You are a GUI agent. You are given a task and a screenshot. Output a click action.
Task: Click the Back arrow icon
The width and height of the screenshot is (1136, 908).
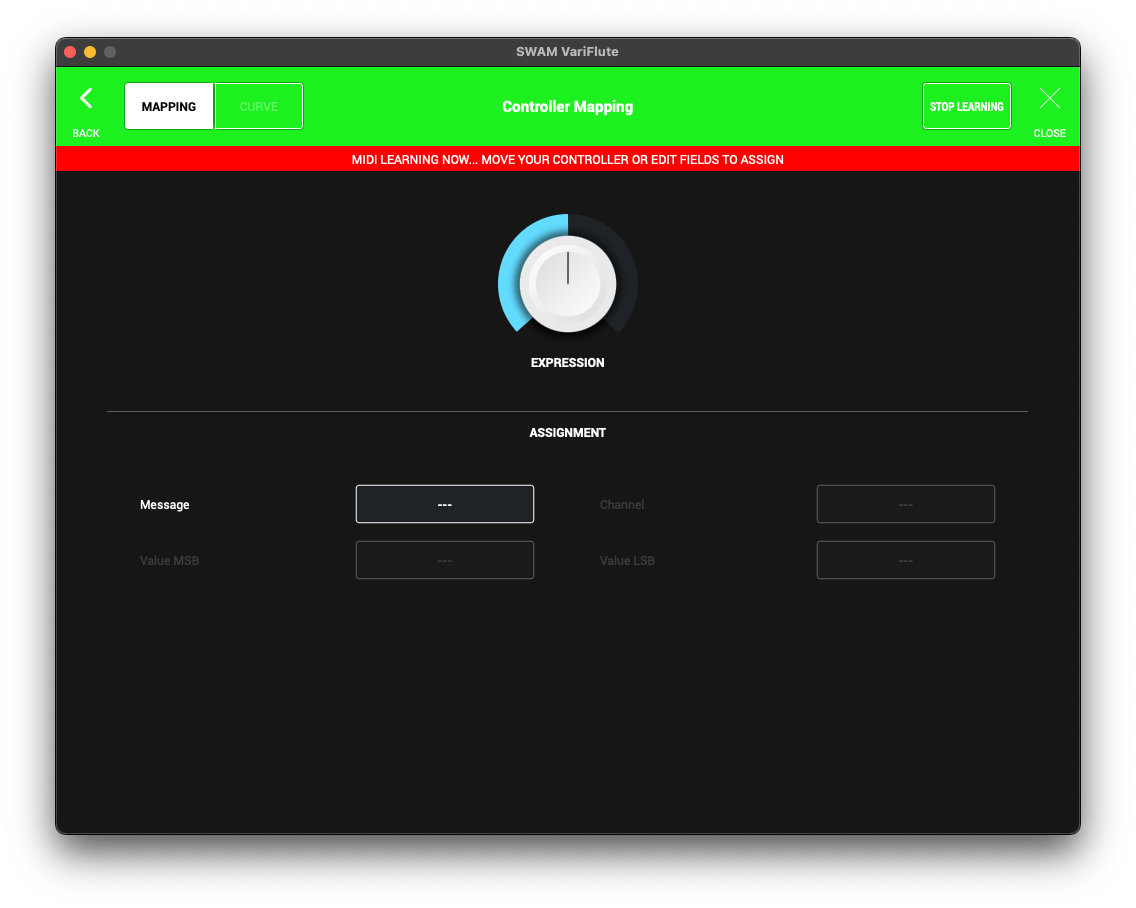tap(86, 99)
